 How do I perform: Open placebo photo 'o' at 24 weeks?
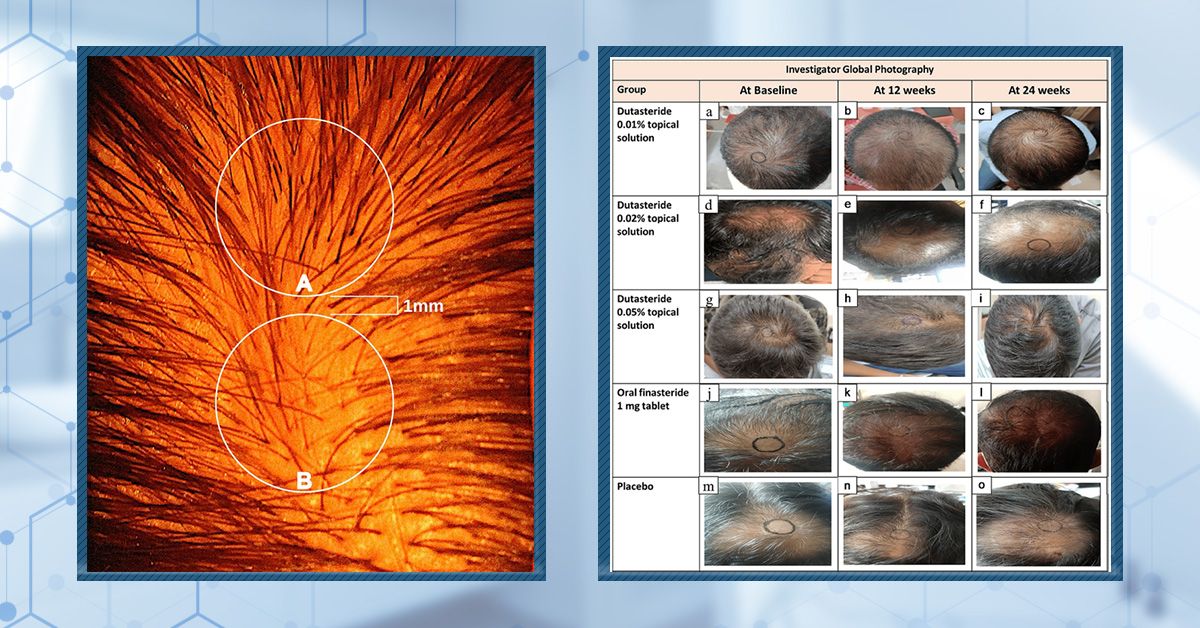point(1039,522)
